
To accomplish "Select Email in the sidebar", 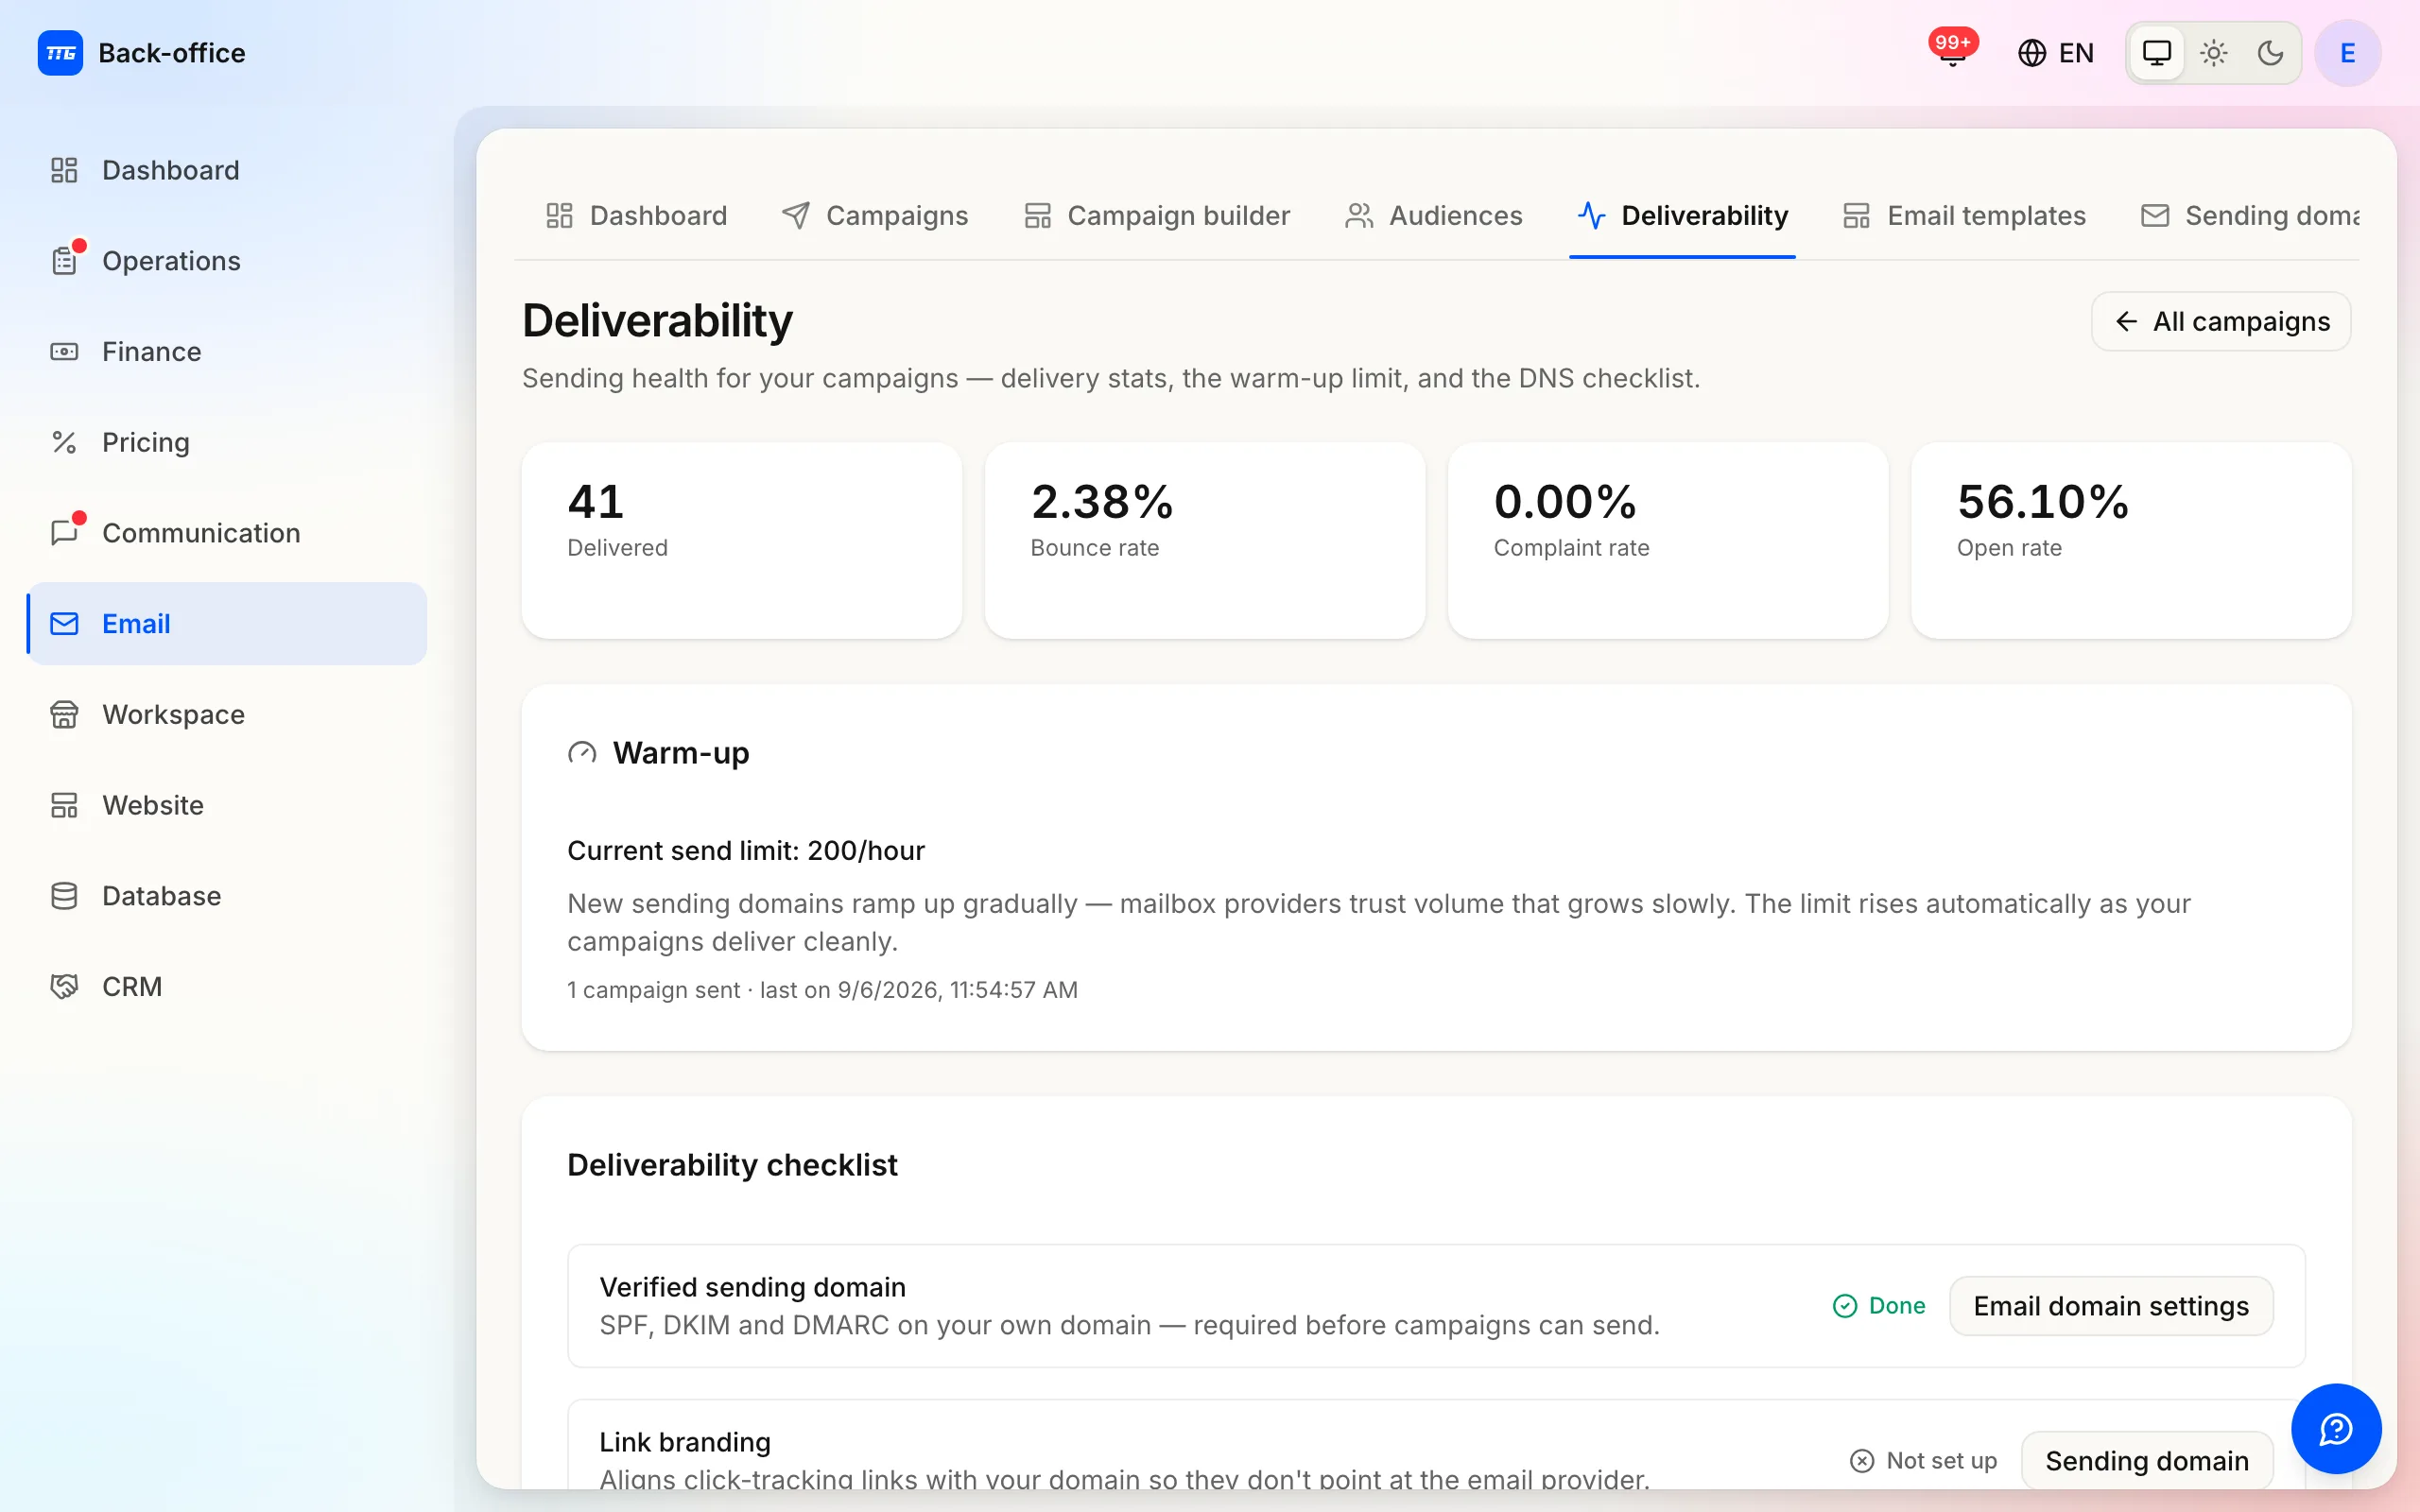I will click(x=228, y=624).
